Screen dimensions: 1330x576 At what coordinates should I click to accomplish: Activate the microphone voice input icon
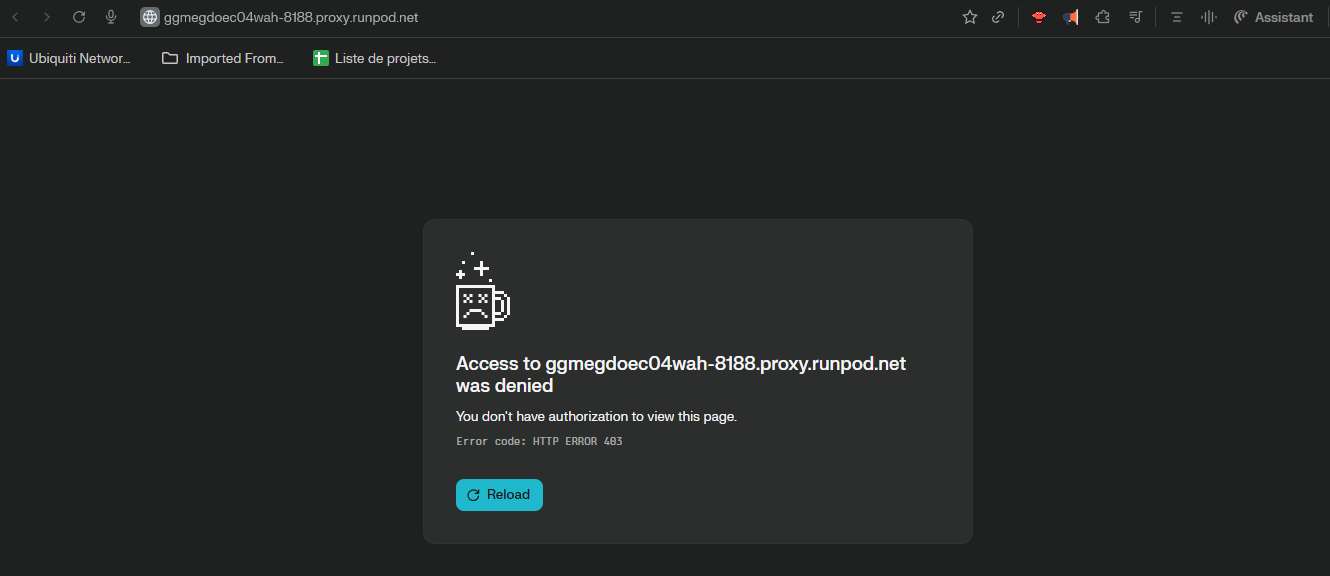tap(111, 17)
